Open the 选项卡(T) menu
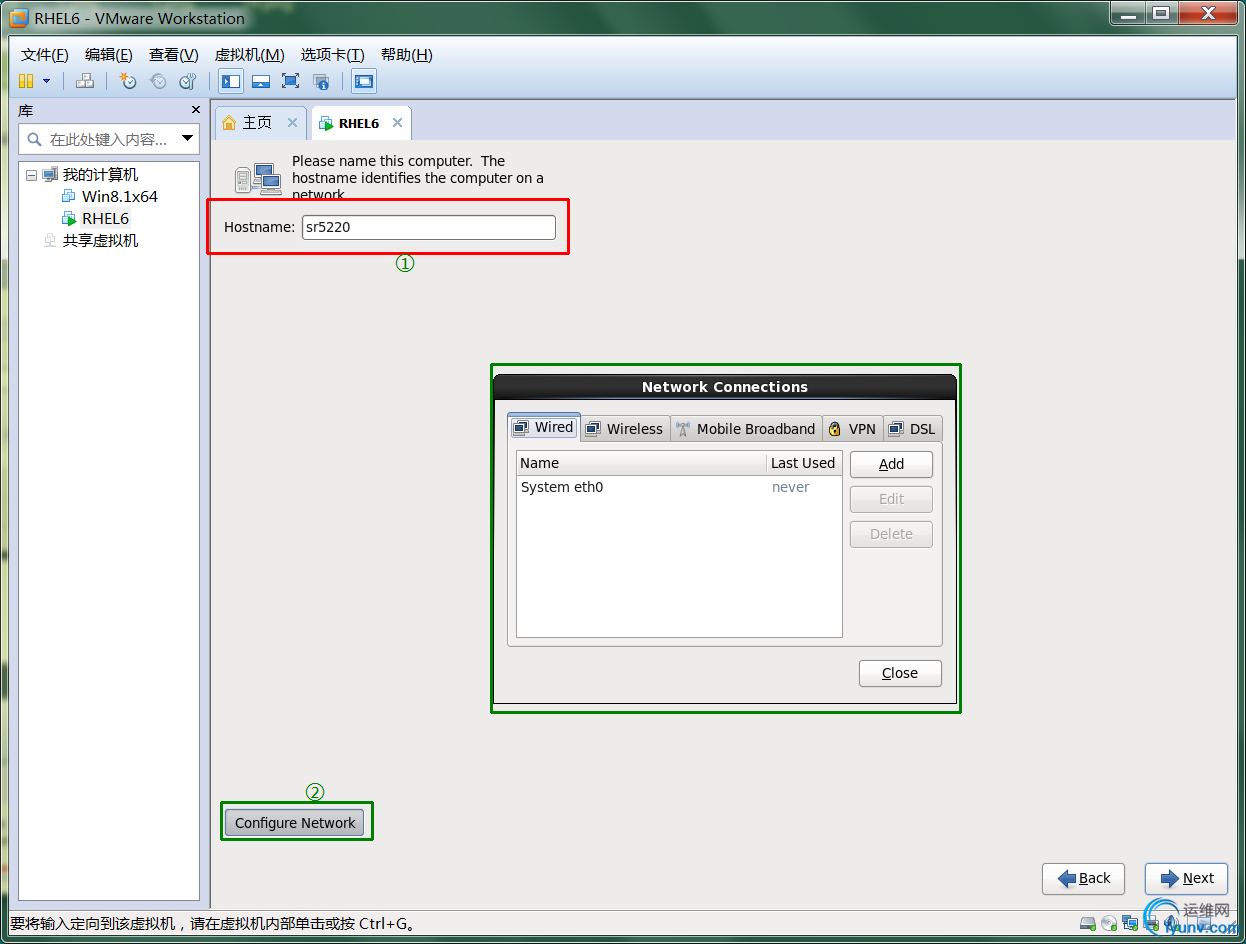 (332, 55)
